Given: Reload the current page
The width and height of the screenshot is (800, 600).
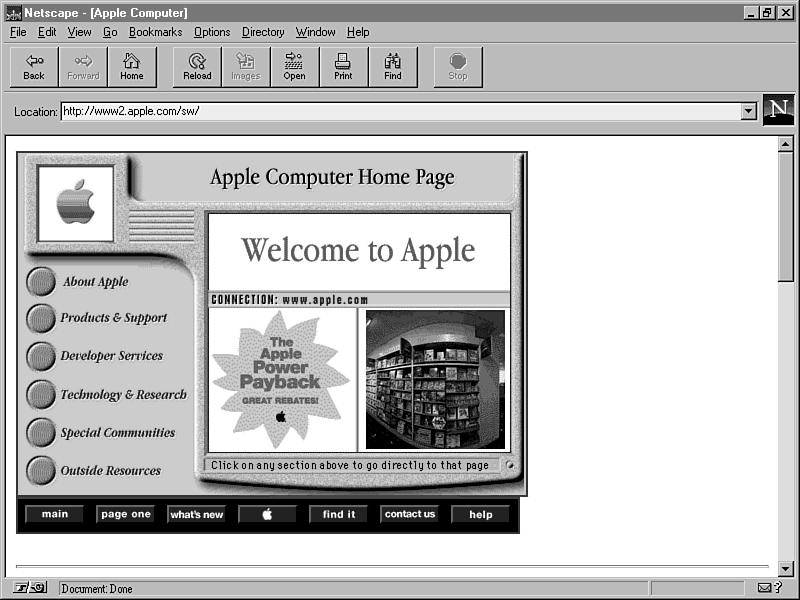Looking at the screenshot, I should coord(197,67).
